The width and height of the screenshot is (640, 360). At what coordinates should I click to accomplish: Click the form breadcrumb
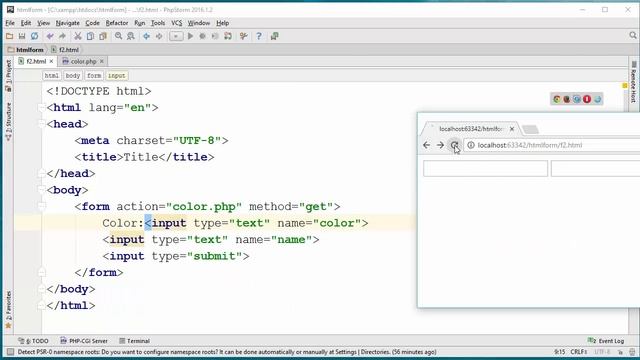tap(94, 76)
